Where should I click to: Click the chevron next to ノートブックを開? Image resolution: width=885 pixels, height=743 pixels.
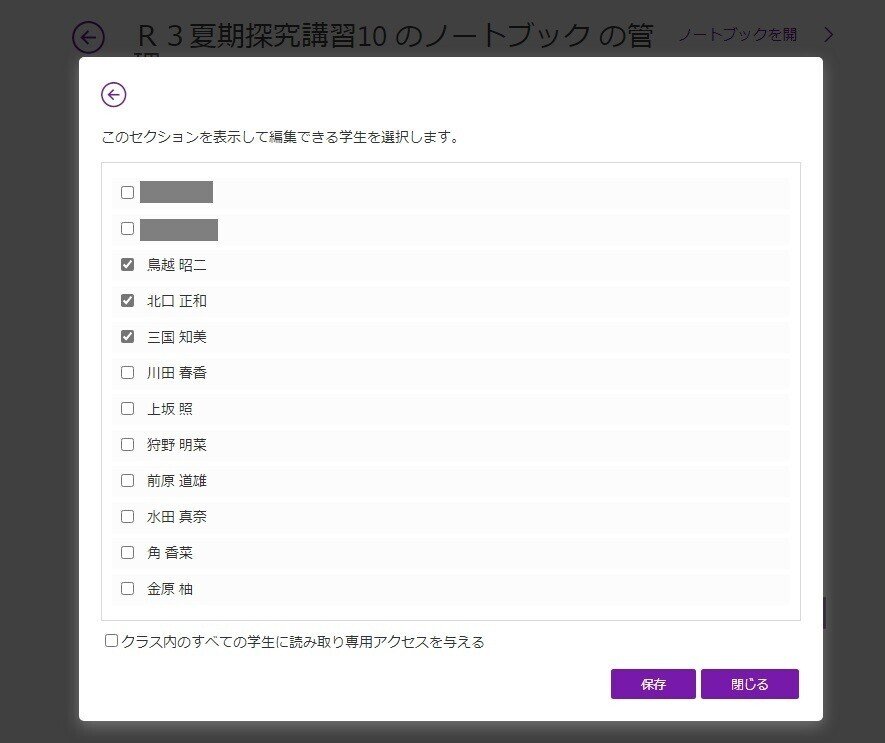[829, 33]
